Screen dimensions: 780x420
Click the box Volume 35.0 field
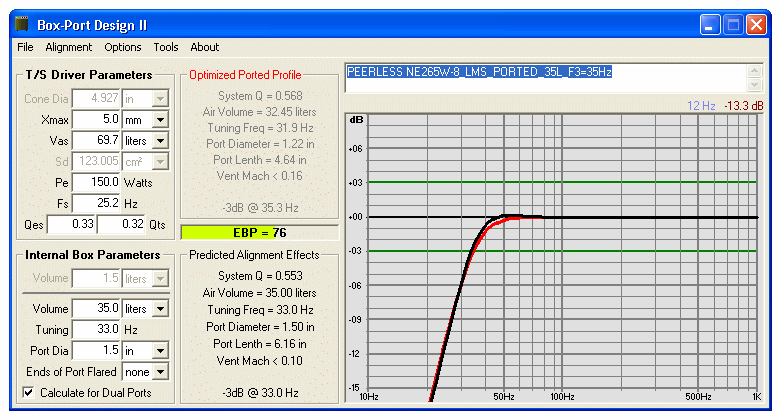[x=97, y=309]
